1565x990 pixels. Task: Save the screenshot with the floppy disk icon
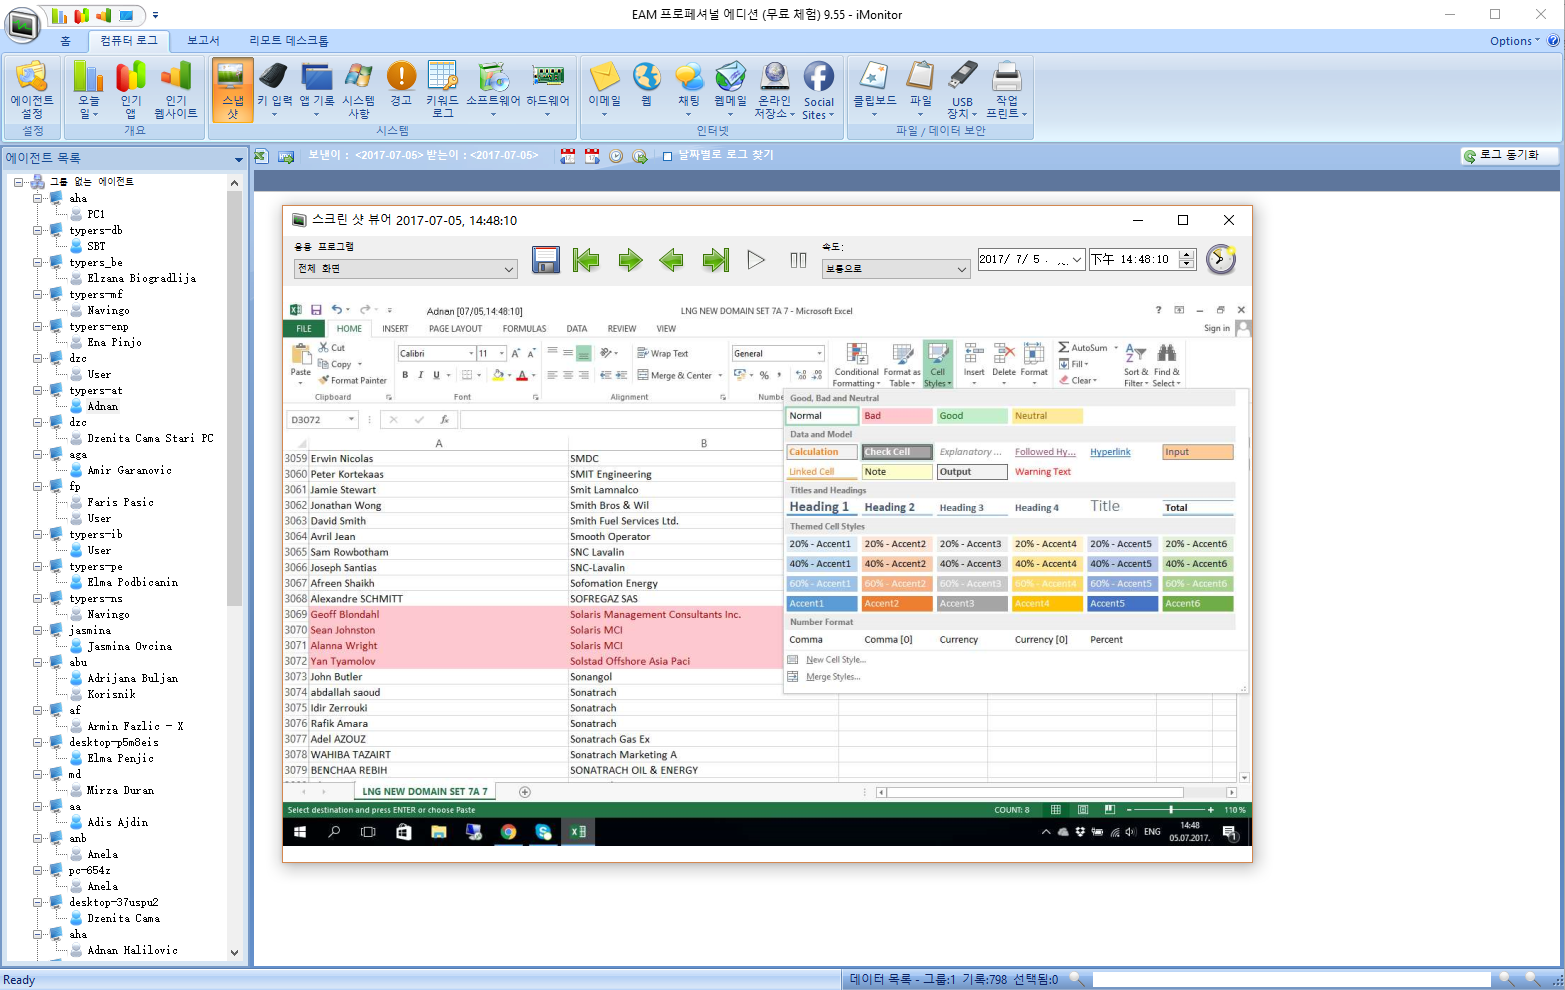coord(546,260)
